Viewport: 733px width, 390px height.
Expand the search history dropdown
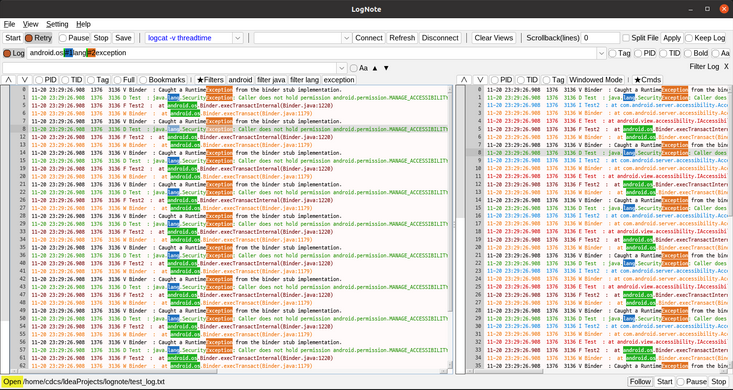(x=341, y=68)
